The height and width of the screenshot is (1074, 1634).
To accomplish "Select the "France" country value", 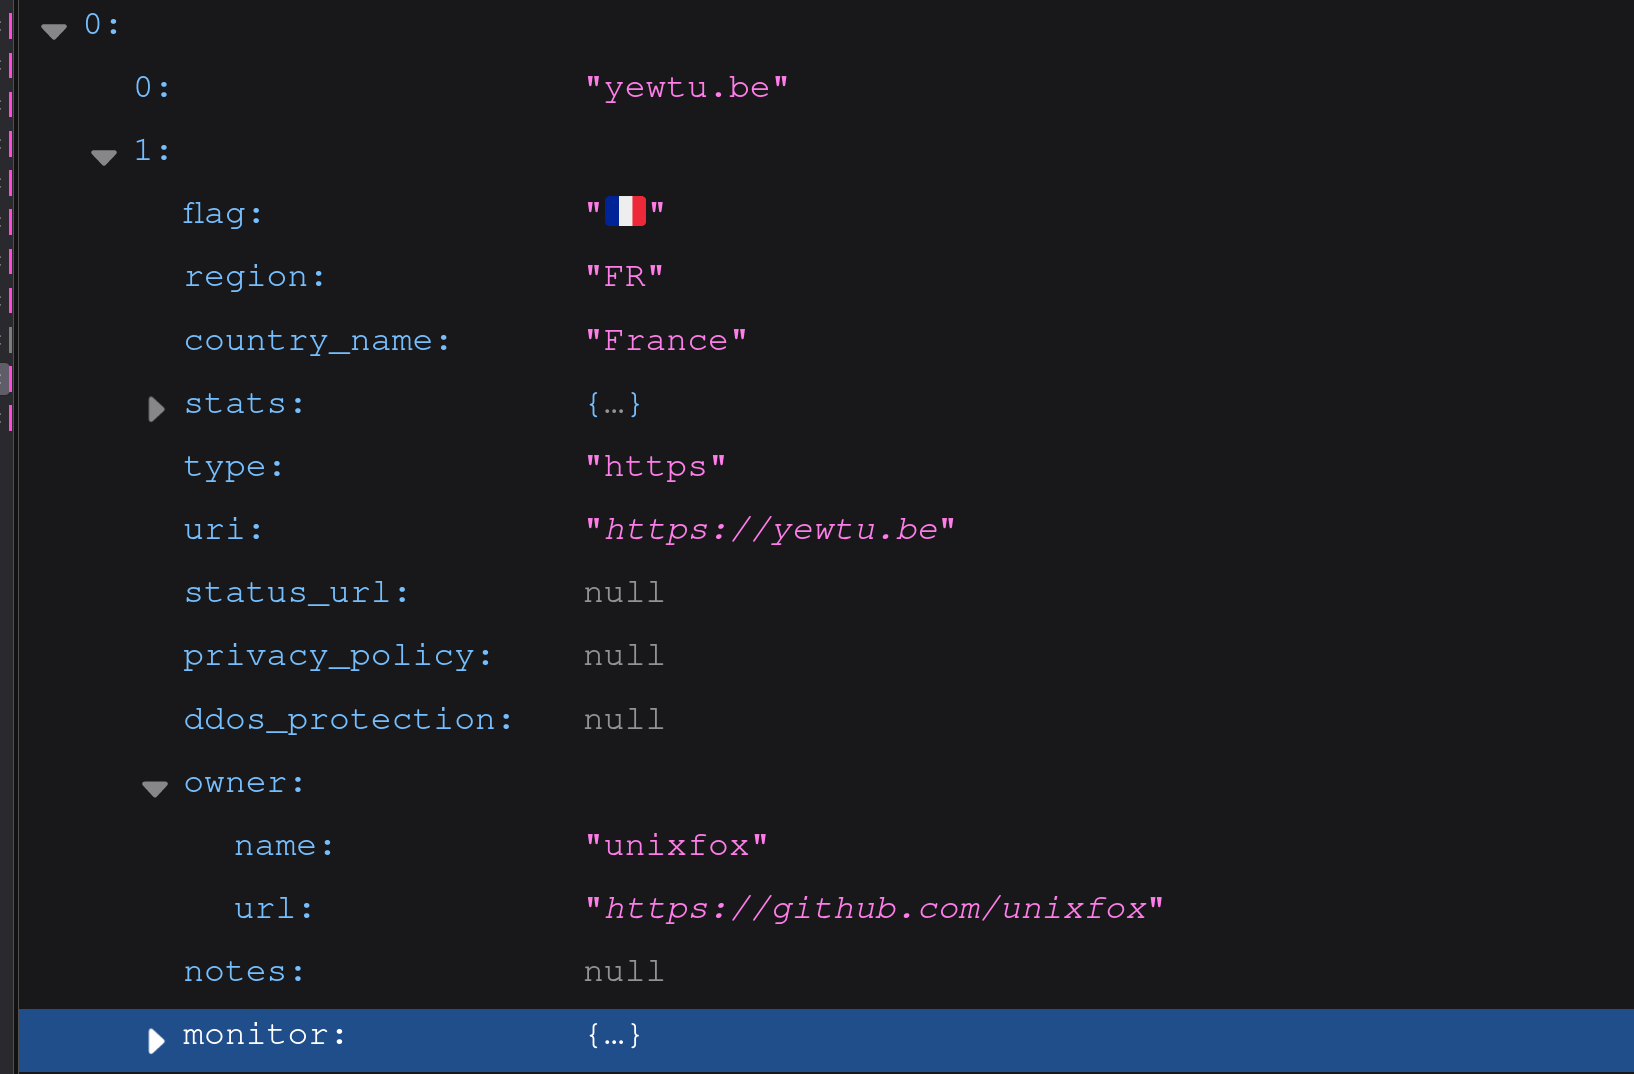I will tap(666, 340).
